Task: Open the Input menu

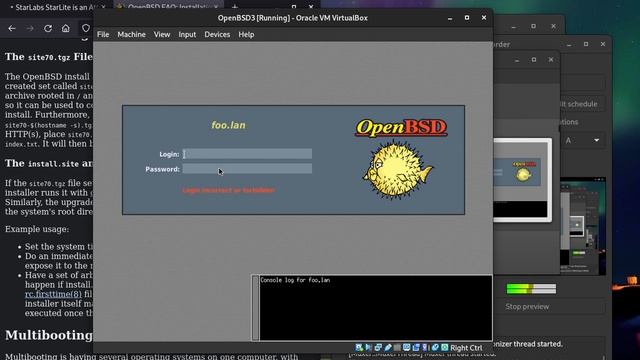Action: (187, 35)
